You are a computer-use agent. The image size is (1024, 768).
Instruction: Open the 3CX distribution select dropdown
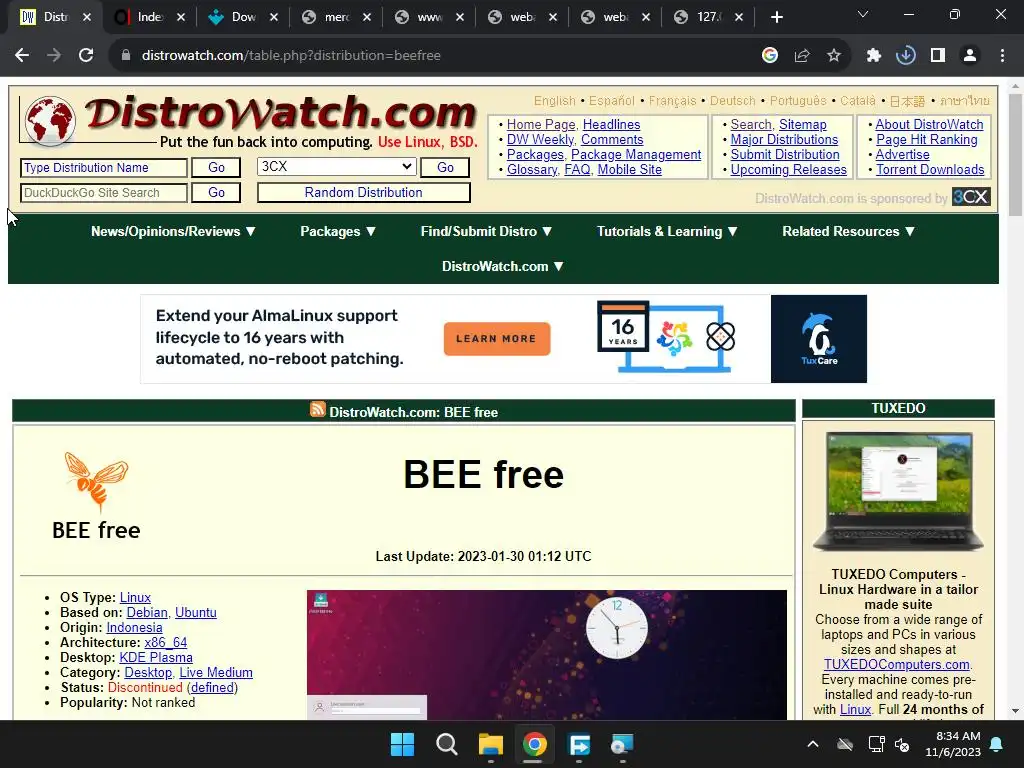tap(336, 167)
